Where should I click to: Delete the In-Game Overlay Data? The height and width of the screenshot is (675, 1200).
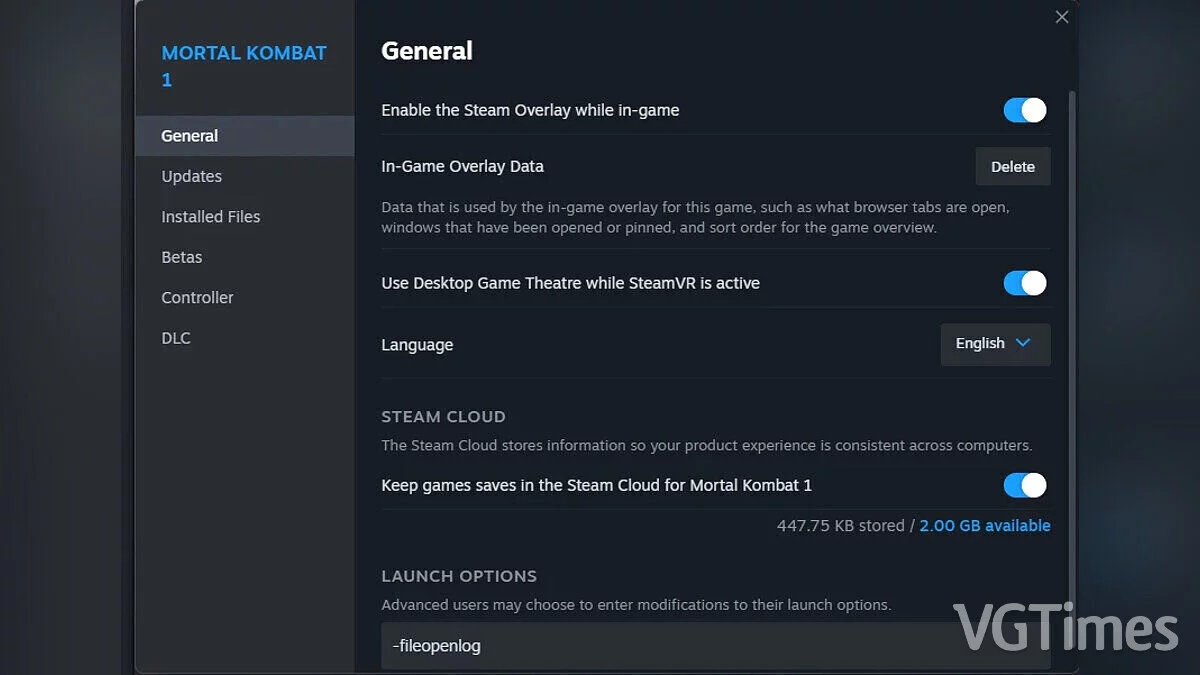point(1013,167)
